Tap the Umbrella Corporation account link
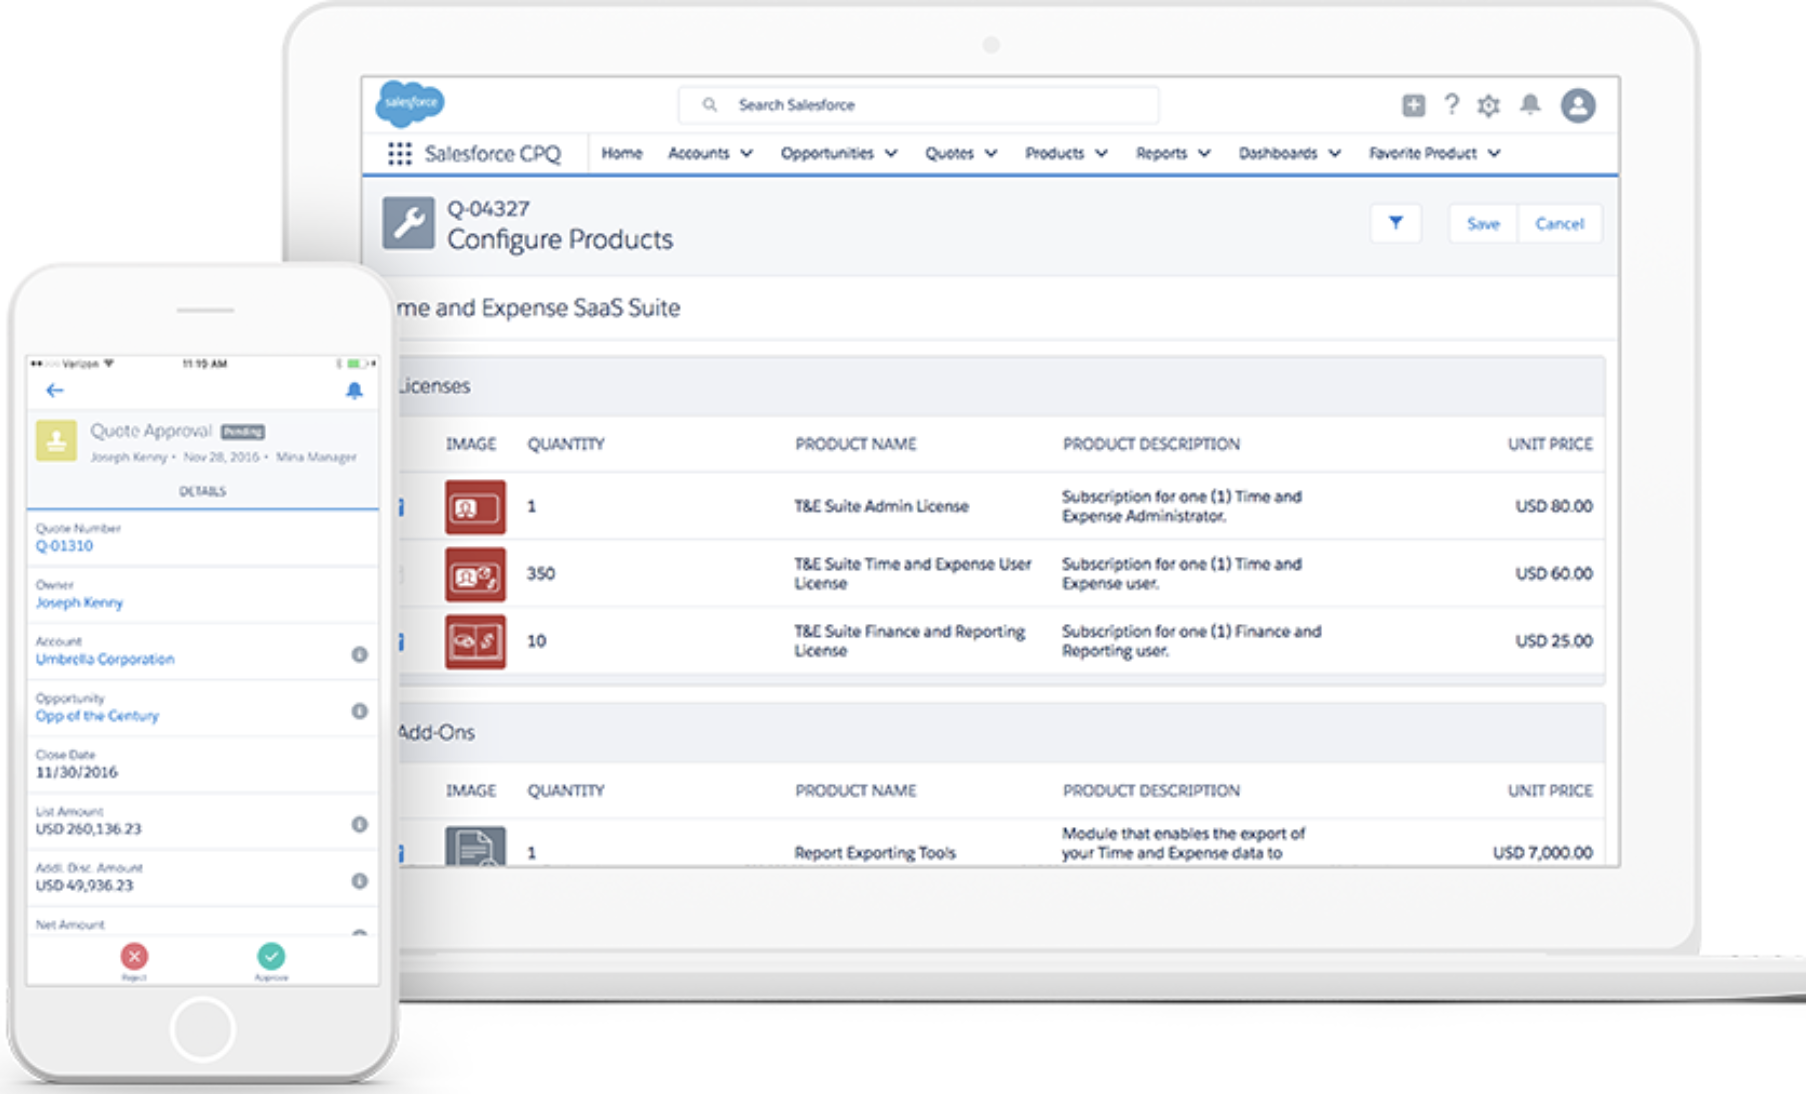 (x=105, y=659)
